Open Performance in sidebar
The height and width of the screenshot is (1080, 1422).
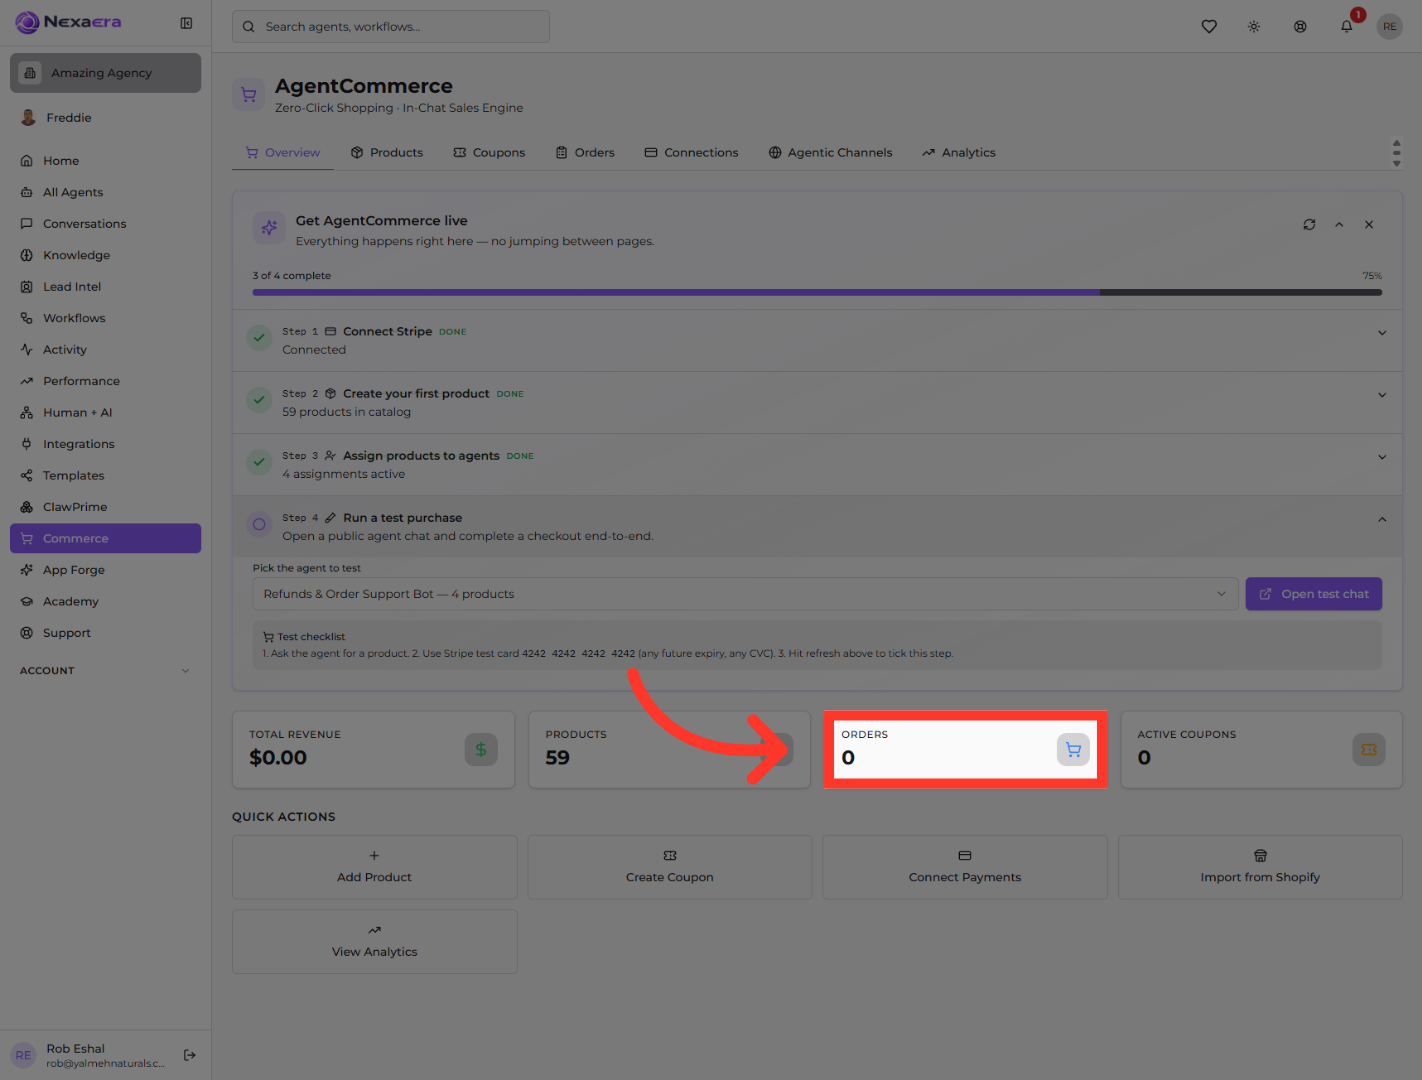(x=105, y=381)
